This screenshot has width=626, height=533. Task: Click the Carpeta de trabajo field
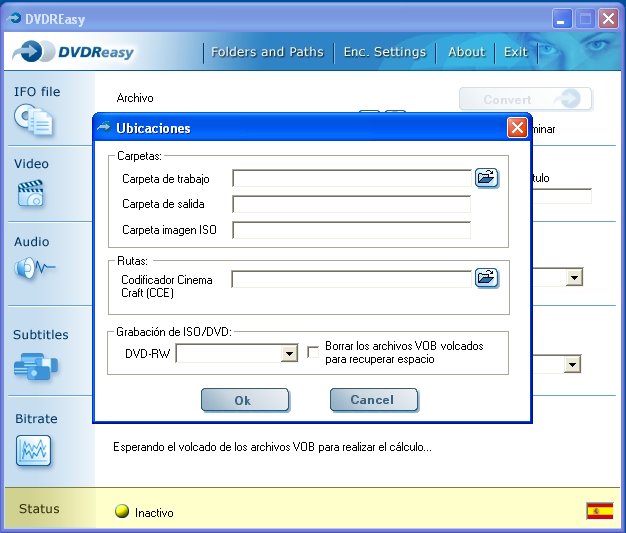click(352, 178)
